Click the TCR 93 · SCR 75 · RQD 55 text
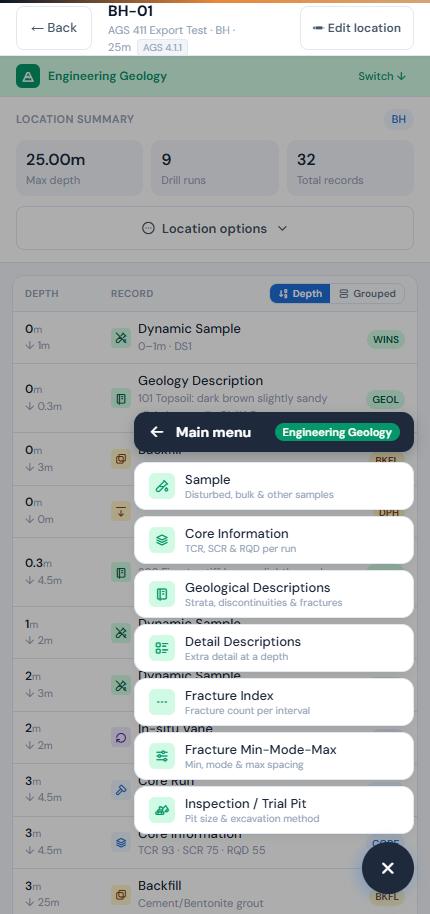This screenshot has height=914, width=430. point(202,850)
